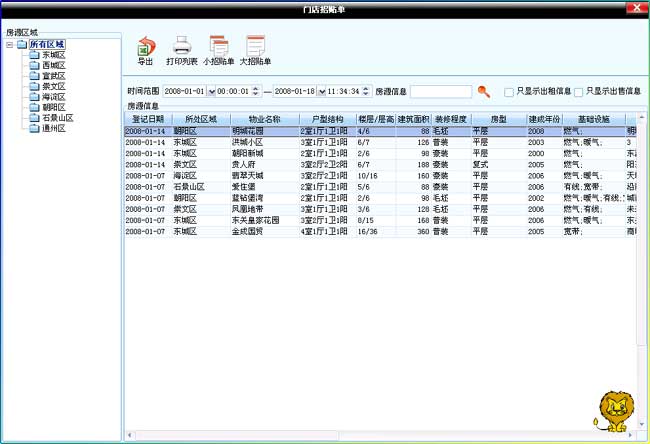Viewport: 650px width, 444px height.
Task: Enable 只显示出售信息 checkbox
Action: click(x=579, y=92)
